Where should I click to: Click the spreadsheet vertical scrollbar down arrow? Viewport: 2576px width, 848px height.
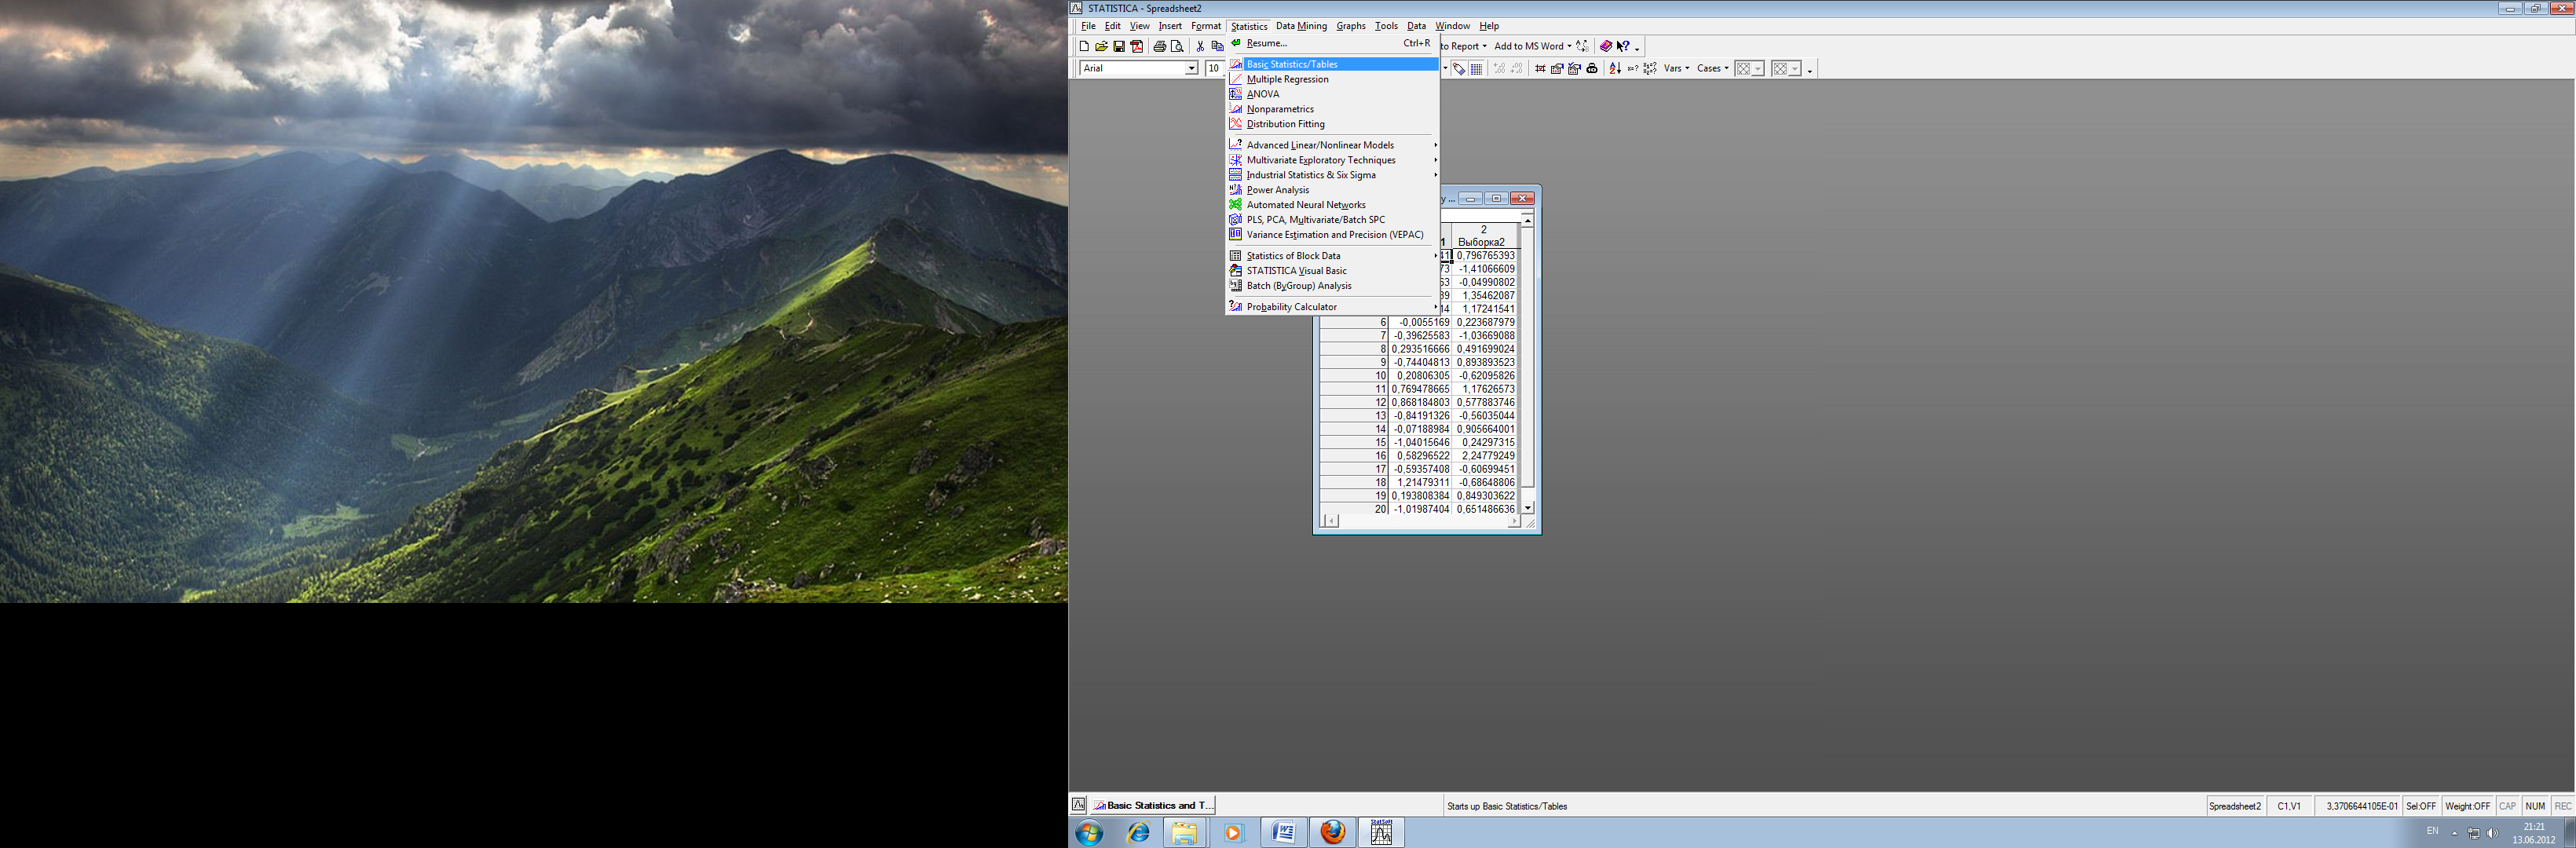[1527, 508]
